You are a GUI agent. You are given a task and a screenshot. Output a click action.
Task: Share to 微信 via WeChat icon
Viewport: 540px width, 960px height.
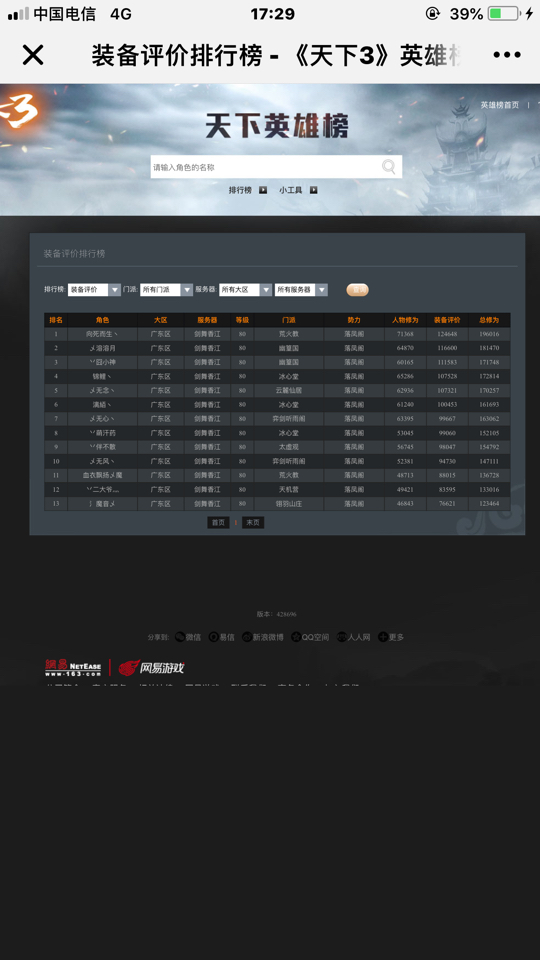(180, 637)
